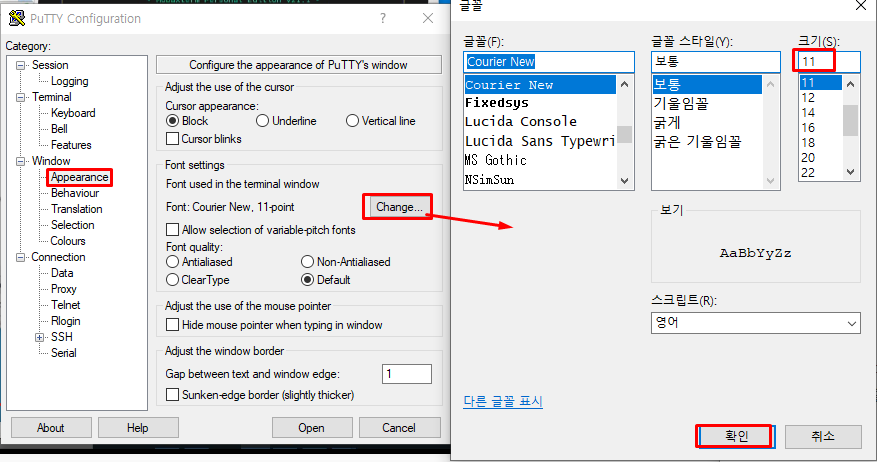
Task: Click the gap between text and window edge field
Action: (x=407, y=374)
